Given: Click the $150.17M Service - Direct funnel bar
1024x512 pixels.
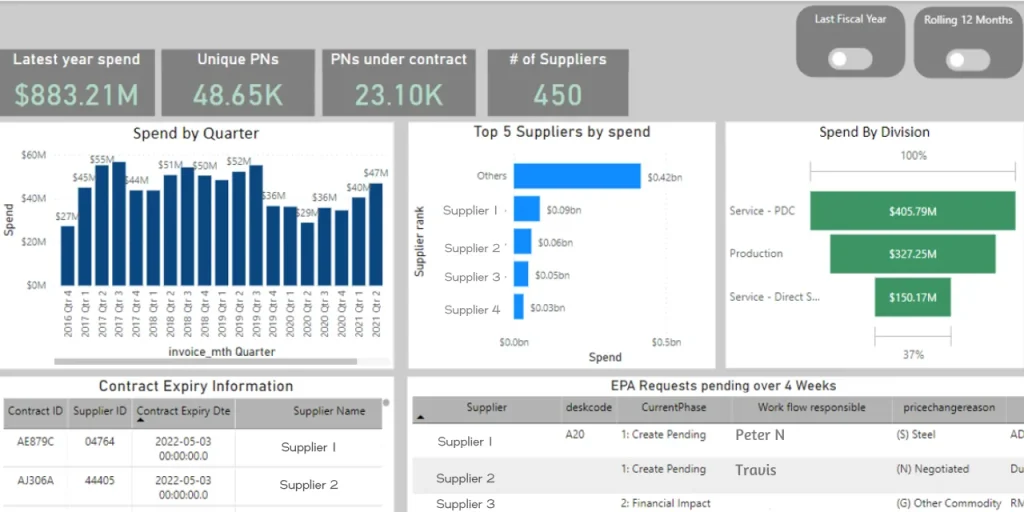Looking at the screenshot, I should [x=911, y=297].
